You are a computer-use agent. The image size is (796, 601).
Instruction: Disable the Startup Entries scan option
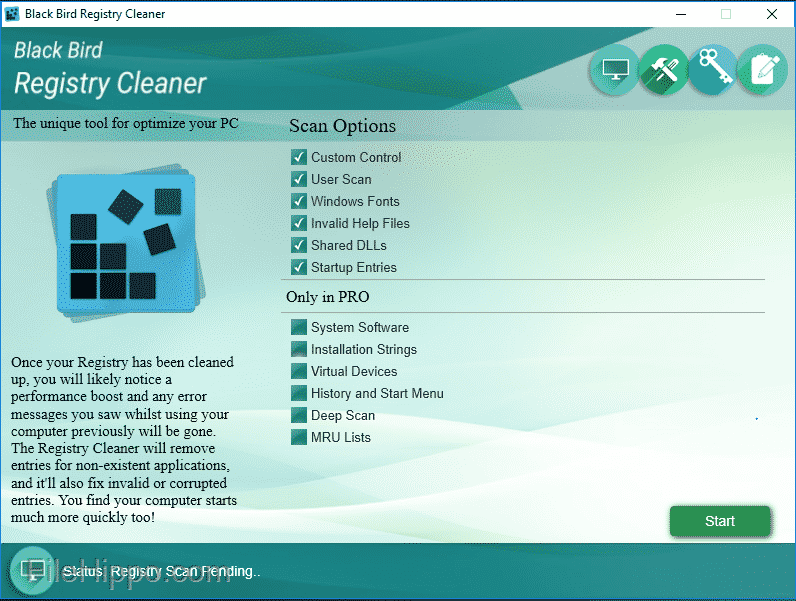[x=299, y=267]
